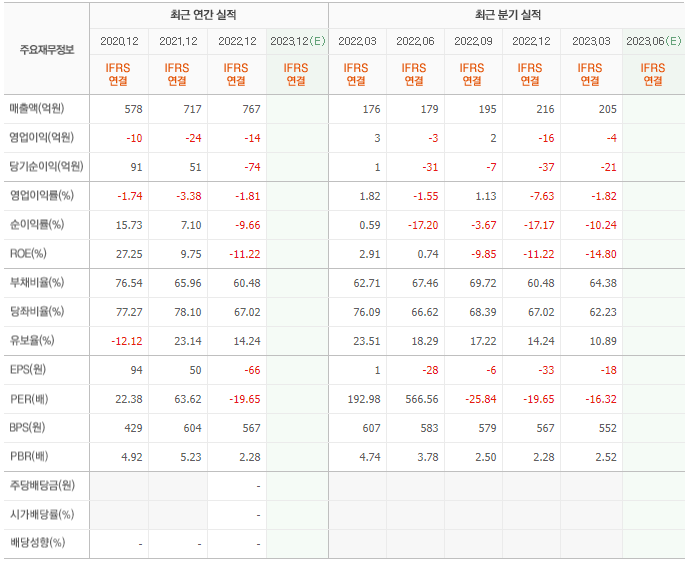Screen dimensions: 691x564
Task: Click the ROE value 27.25
Action: tap(129, 254)
